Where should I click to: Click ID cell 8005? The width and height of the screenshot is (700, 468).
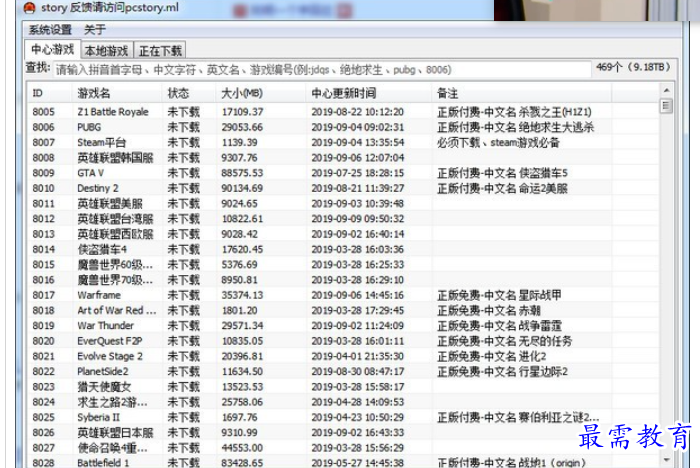click(x=43, y=112)
